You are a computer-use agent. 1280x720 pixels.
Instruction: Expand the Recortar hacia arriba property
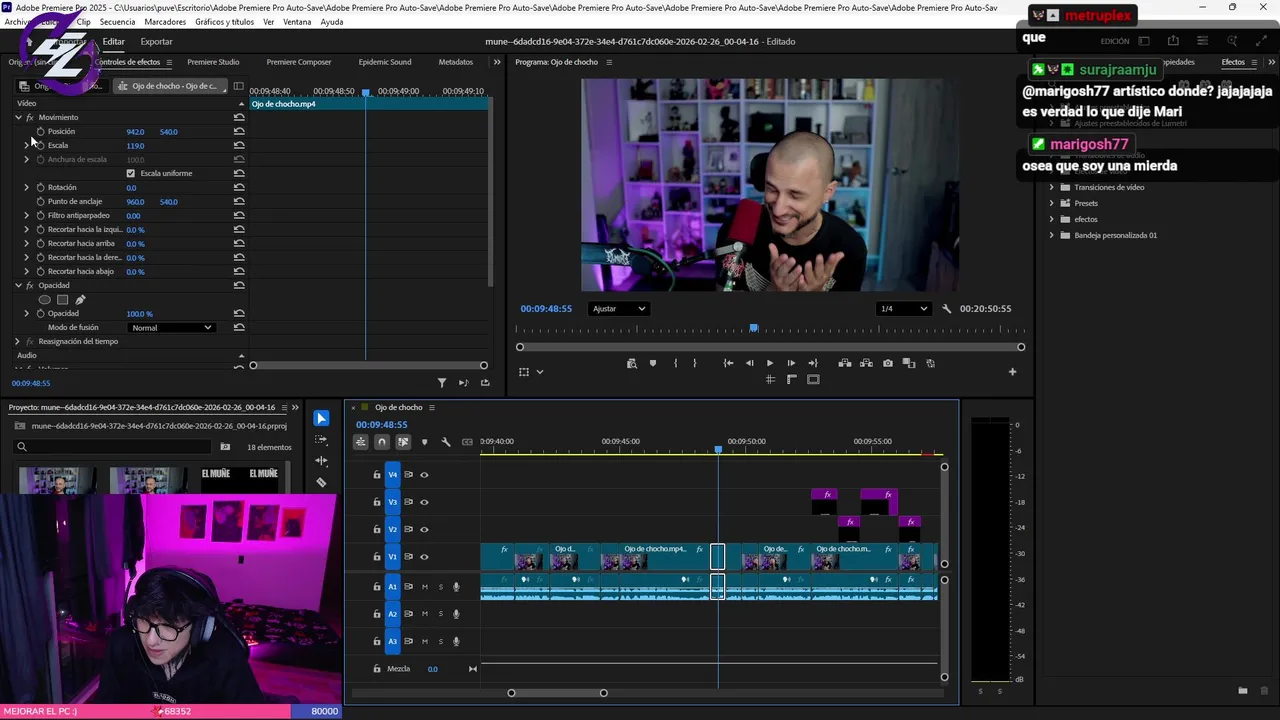pos(27,243)
